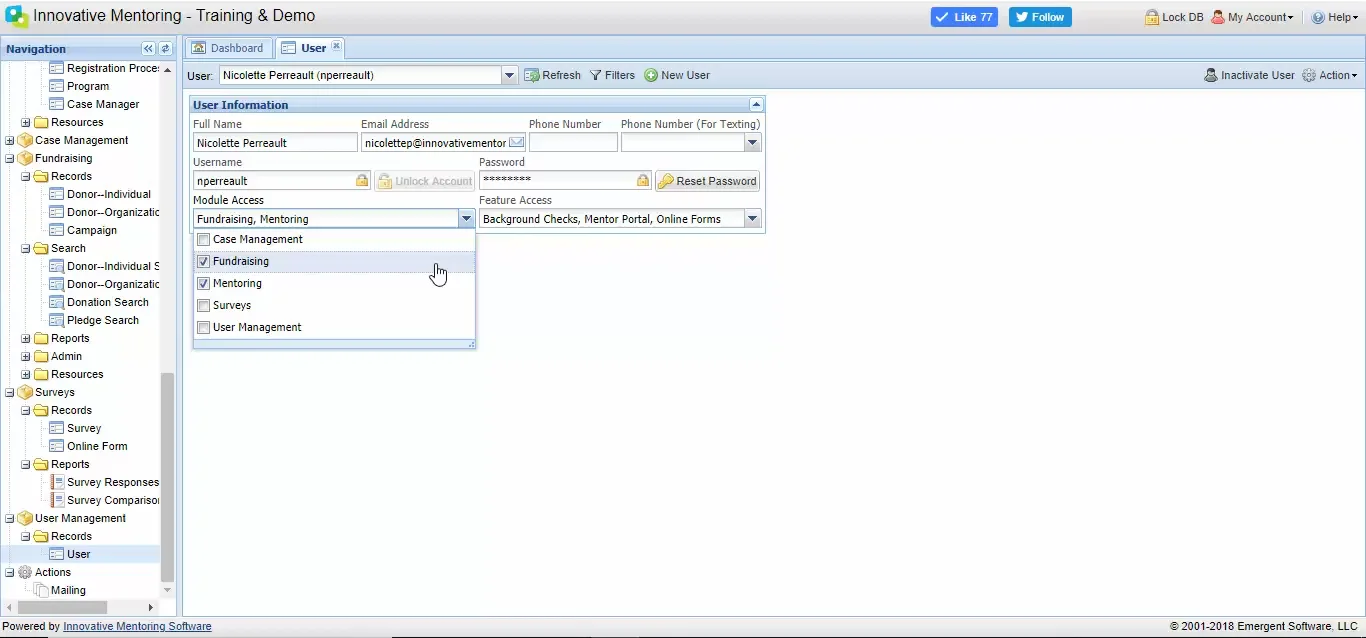Viewport: 1366px width, 638px height.
Task: Refresh the Navigation tree icon
Action: click(165, 48)
